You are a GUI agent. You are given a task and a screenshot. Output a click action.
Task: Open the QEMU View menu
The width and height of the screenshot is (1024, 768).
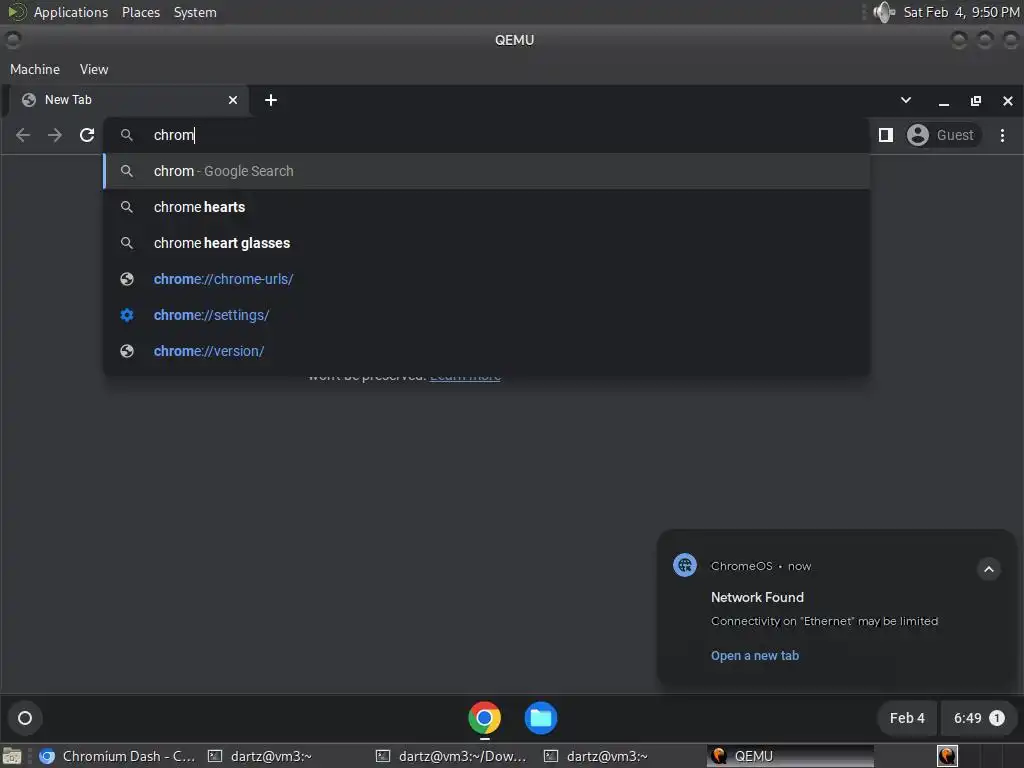click(94, 69)
